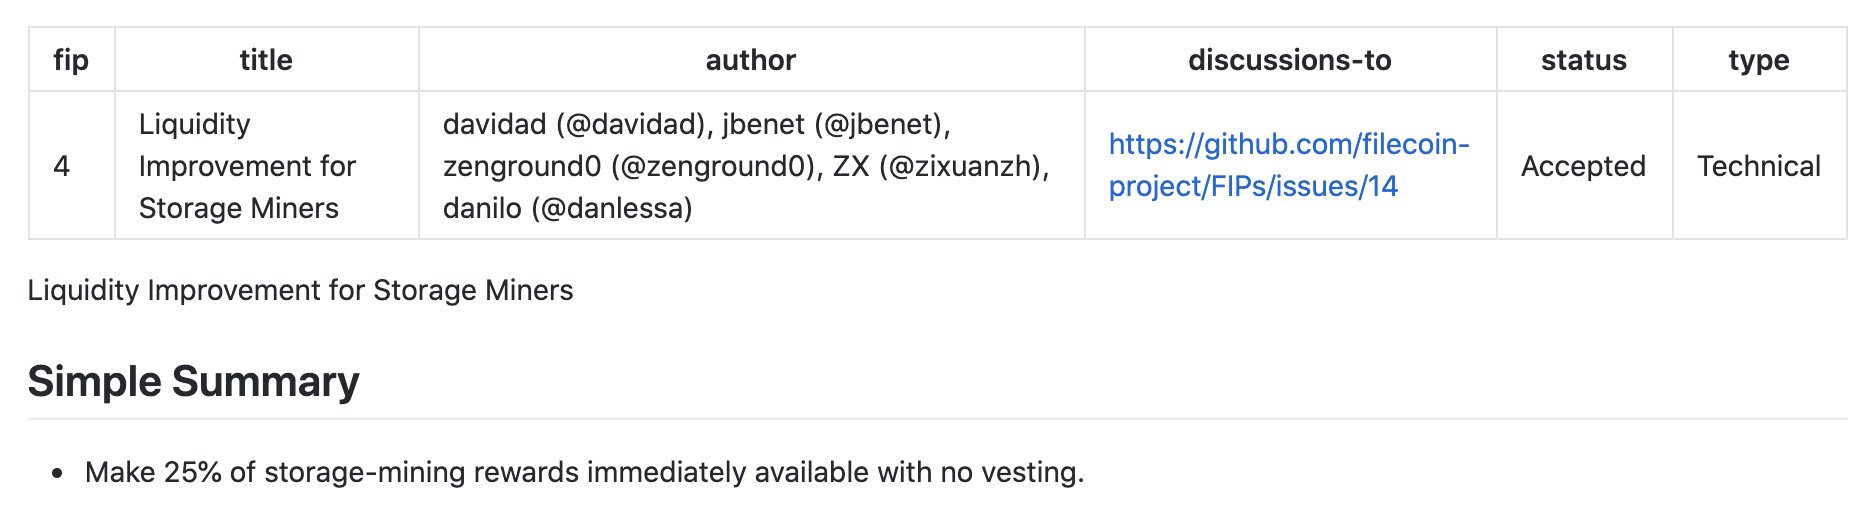This screenshot has width=1870, height=522.
Task: Click the bullet marker before "Make 25%"
Action: (x=57, y=473)
